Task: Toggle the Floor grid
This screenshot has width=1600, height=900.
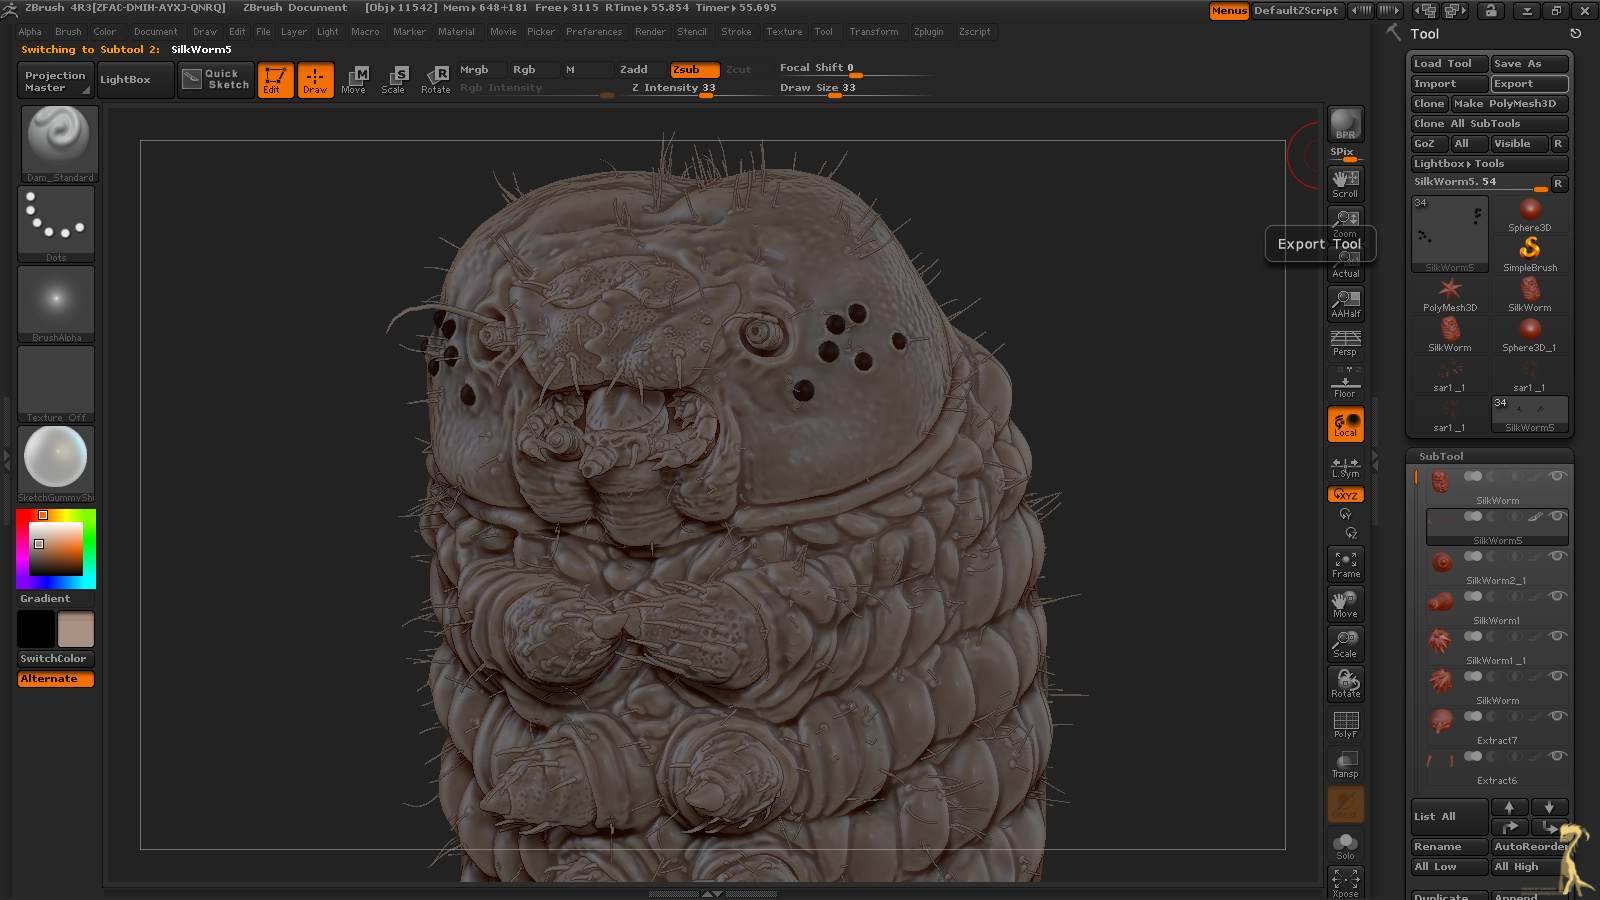Action: pyautogui.click(x=1346, y=383)
